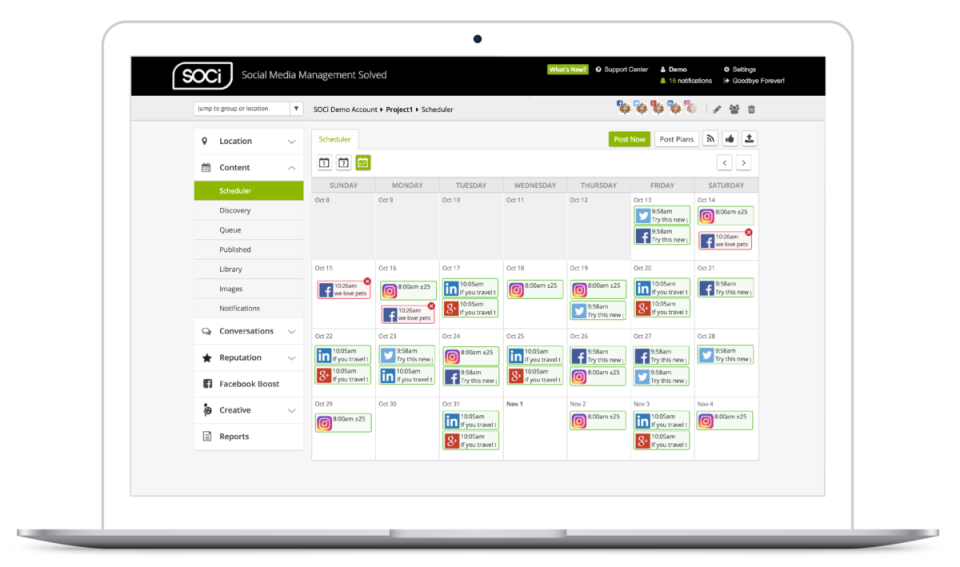Image resolution: width=960 pixels, height=567 pixels.
Task: Click the green Post Now button
Action: point(629,140)
